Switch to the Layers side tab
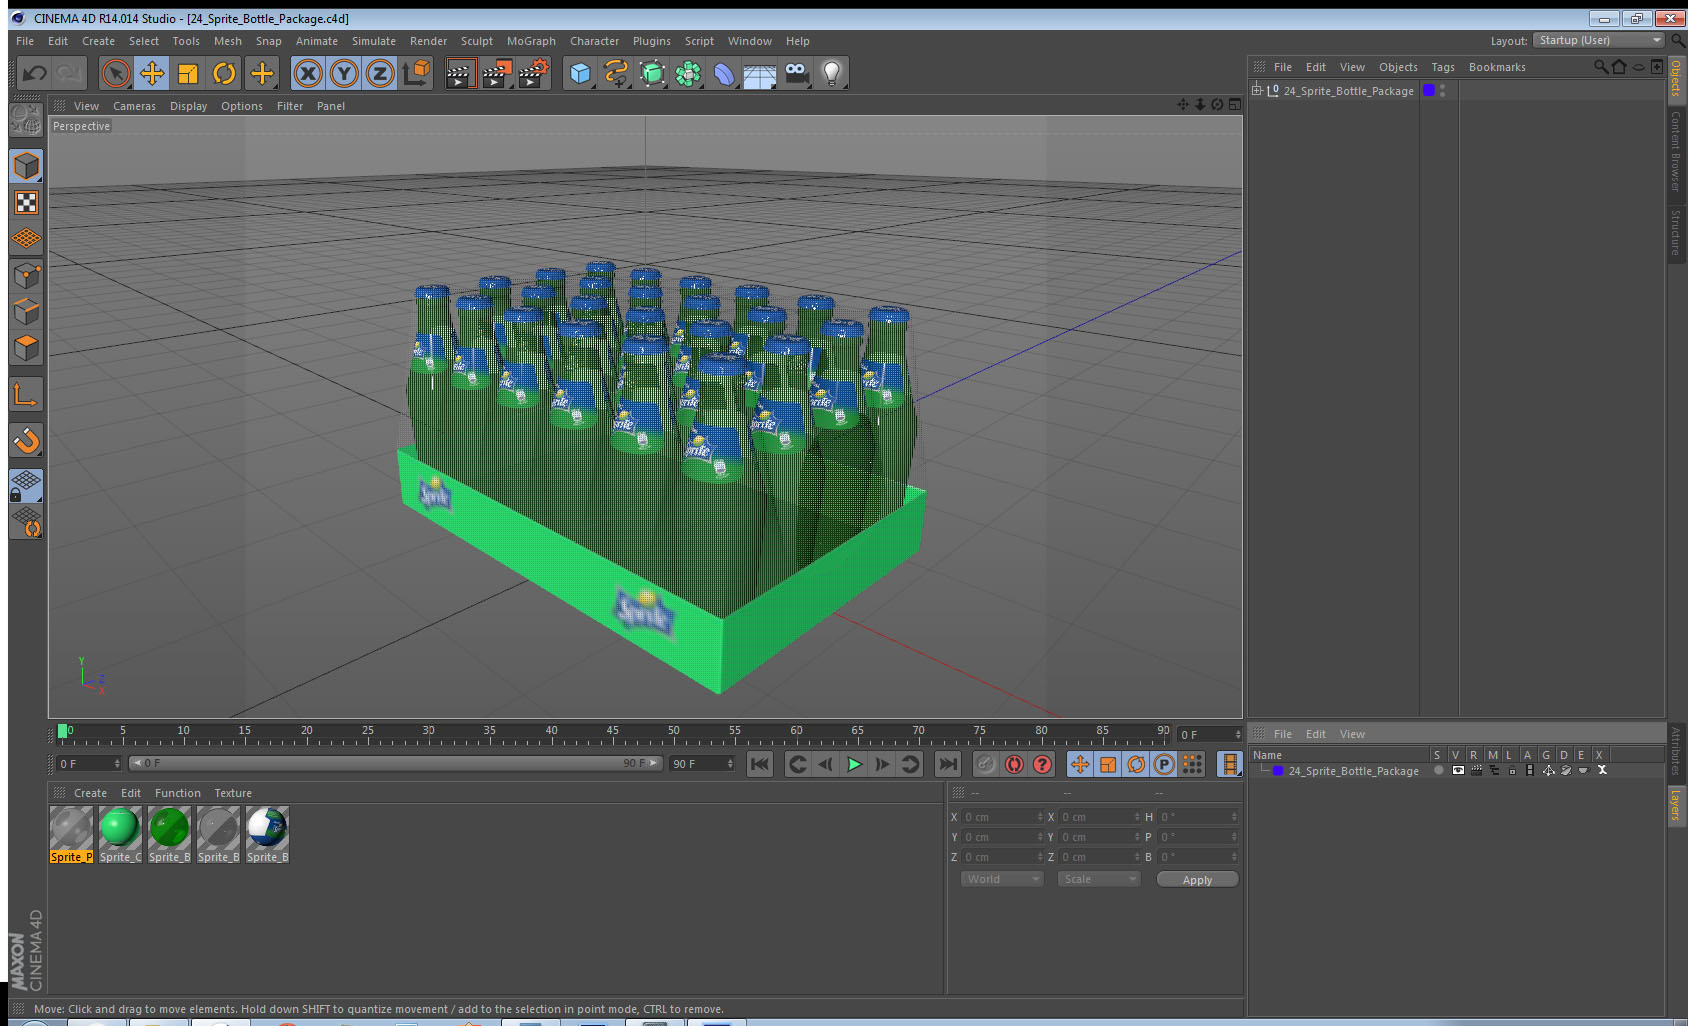Screen dimensions: 1688x1026 (x=1676, y=805)
